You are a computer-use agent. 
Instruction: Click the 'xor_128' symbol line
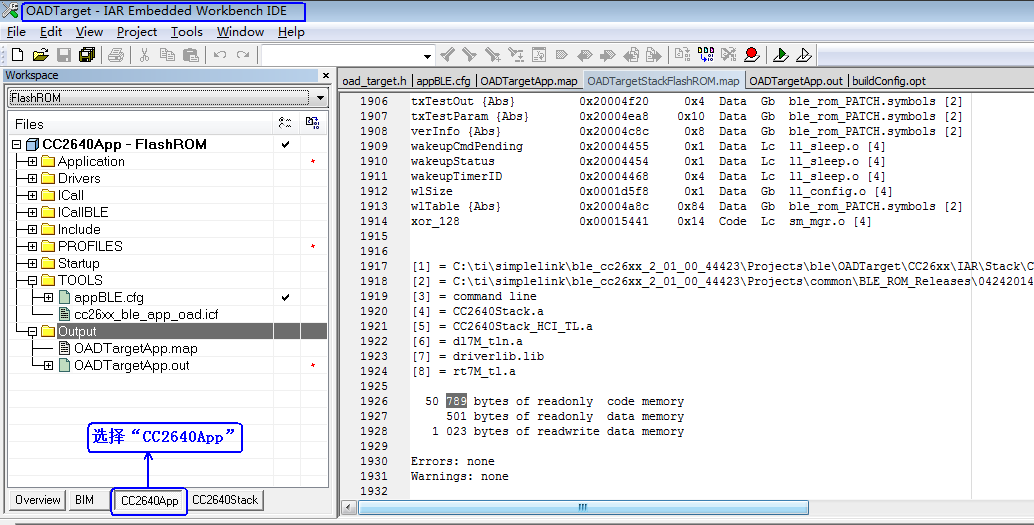click(434, 222)
